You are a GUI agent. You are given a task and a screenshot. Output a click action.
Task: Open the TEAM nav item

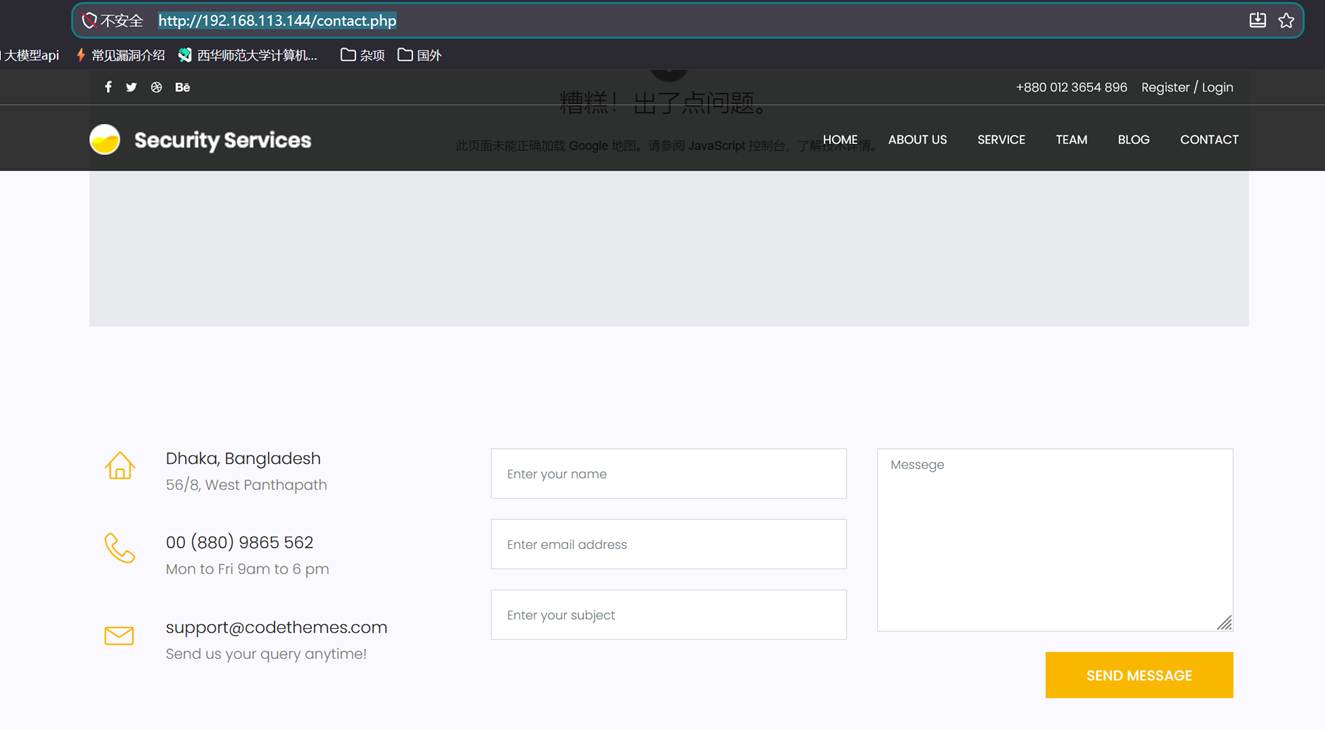coord(1071,140)
